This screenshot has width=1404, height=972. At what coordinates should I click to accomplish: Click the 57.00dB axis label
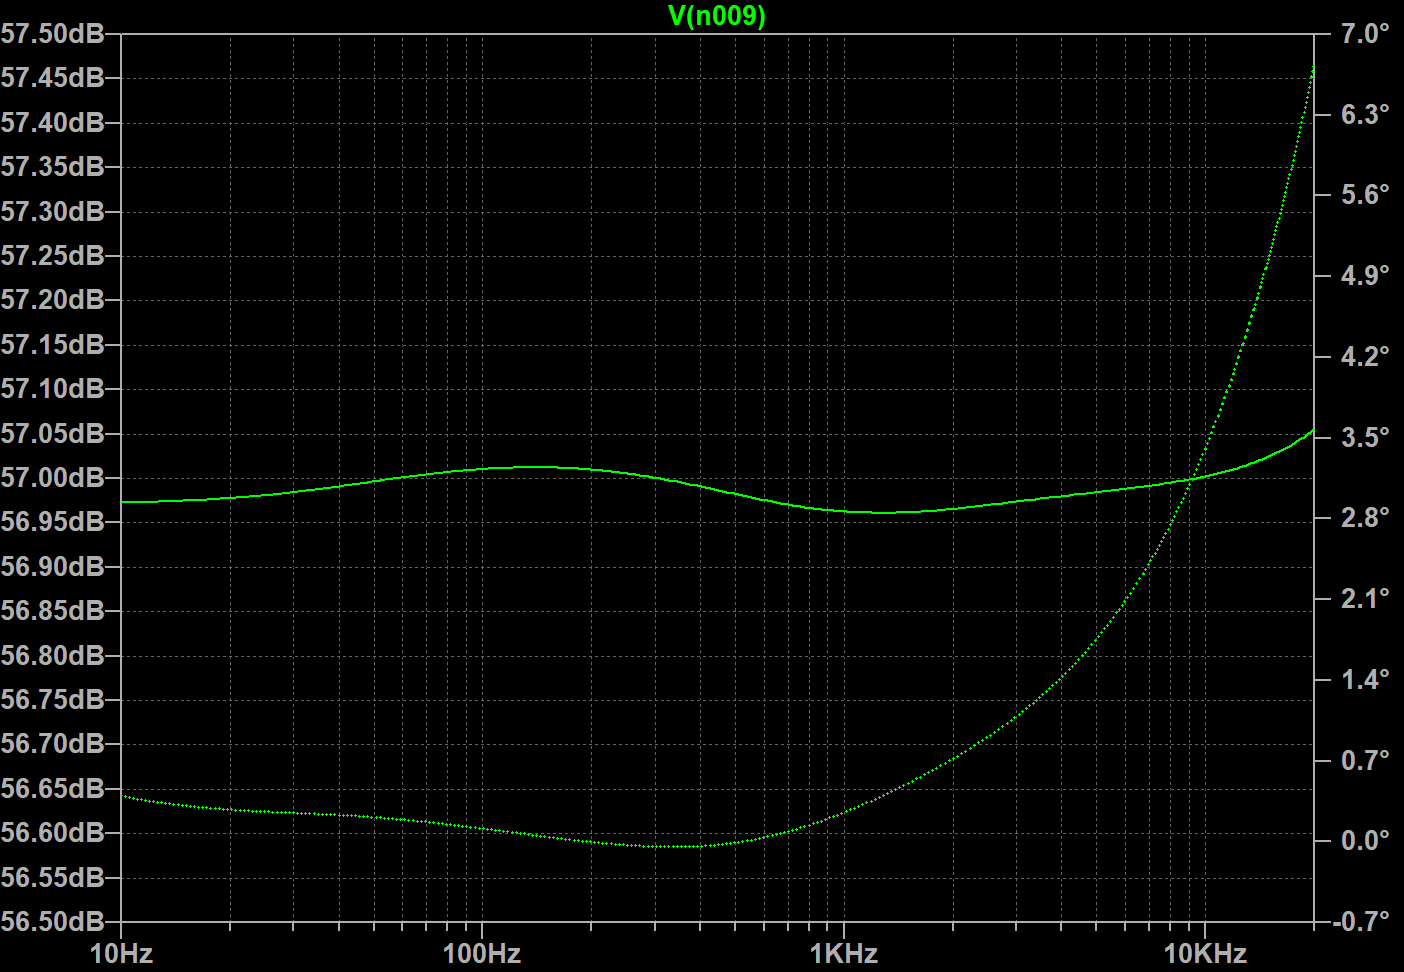[52, 478]
